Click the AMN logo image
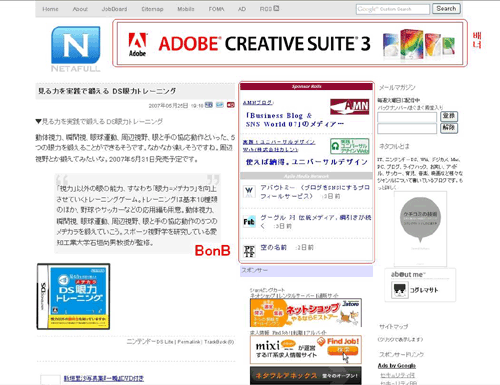This screenshot has width=500, height=385. coord(350,107)
